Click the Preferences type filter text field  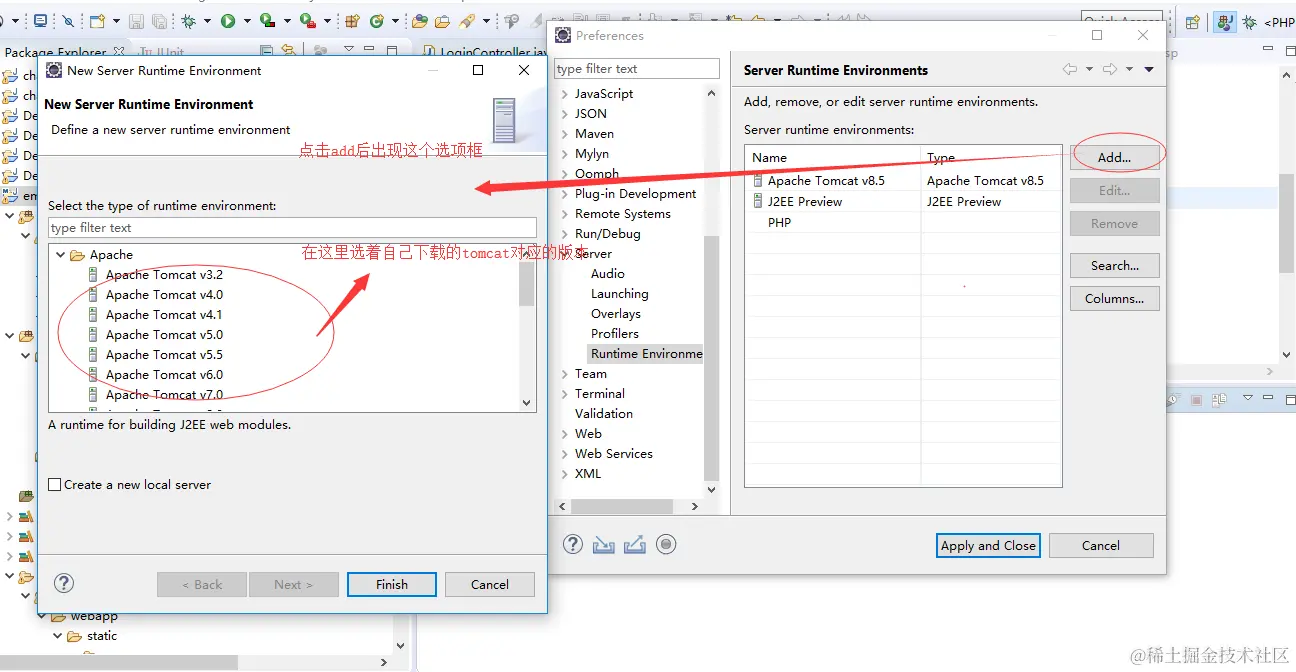(636, 69)
